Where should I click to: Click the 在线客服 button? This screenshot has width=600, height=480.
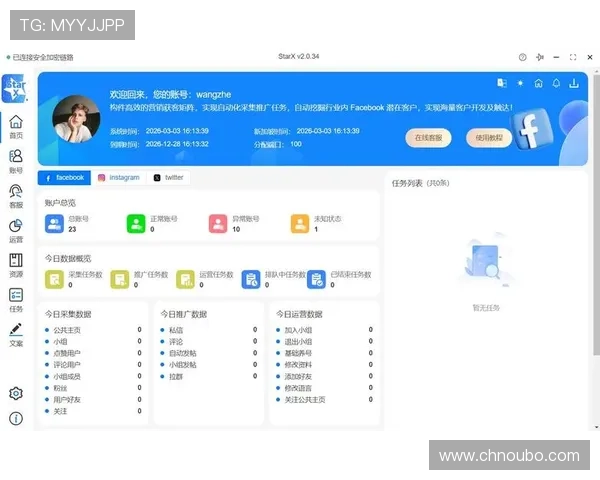[428, 138]
